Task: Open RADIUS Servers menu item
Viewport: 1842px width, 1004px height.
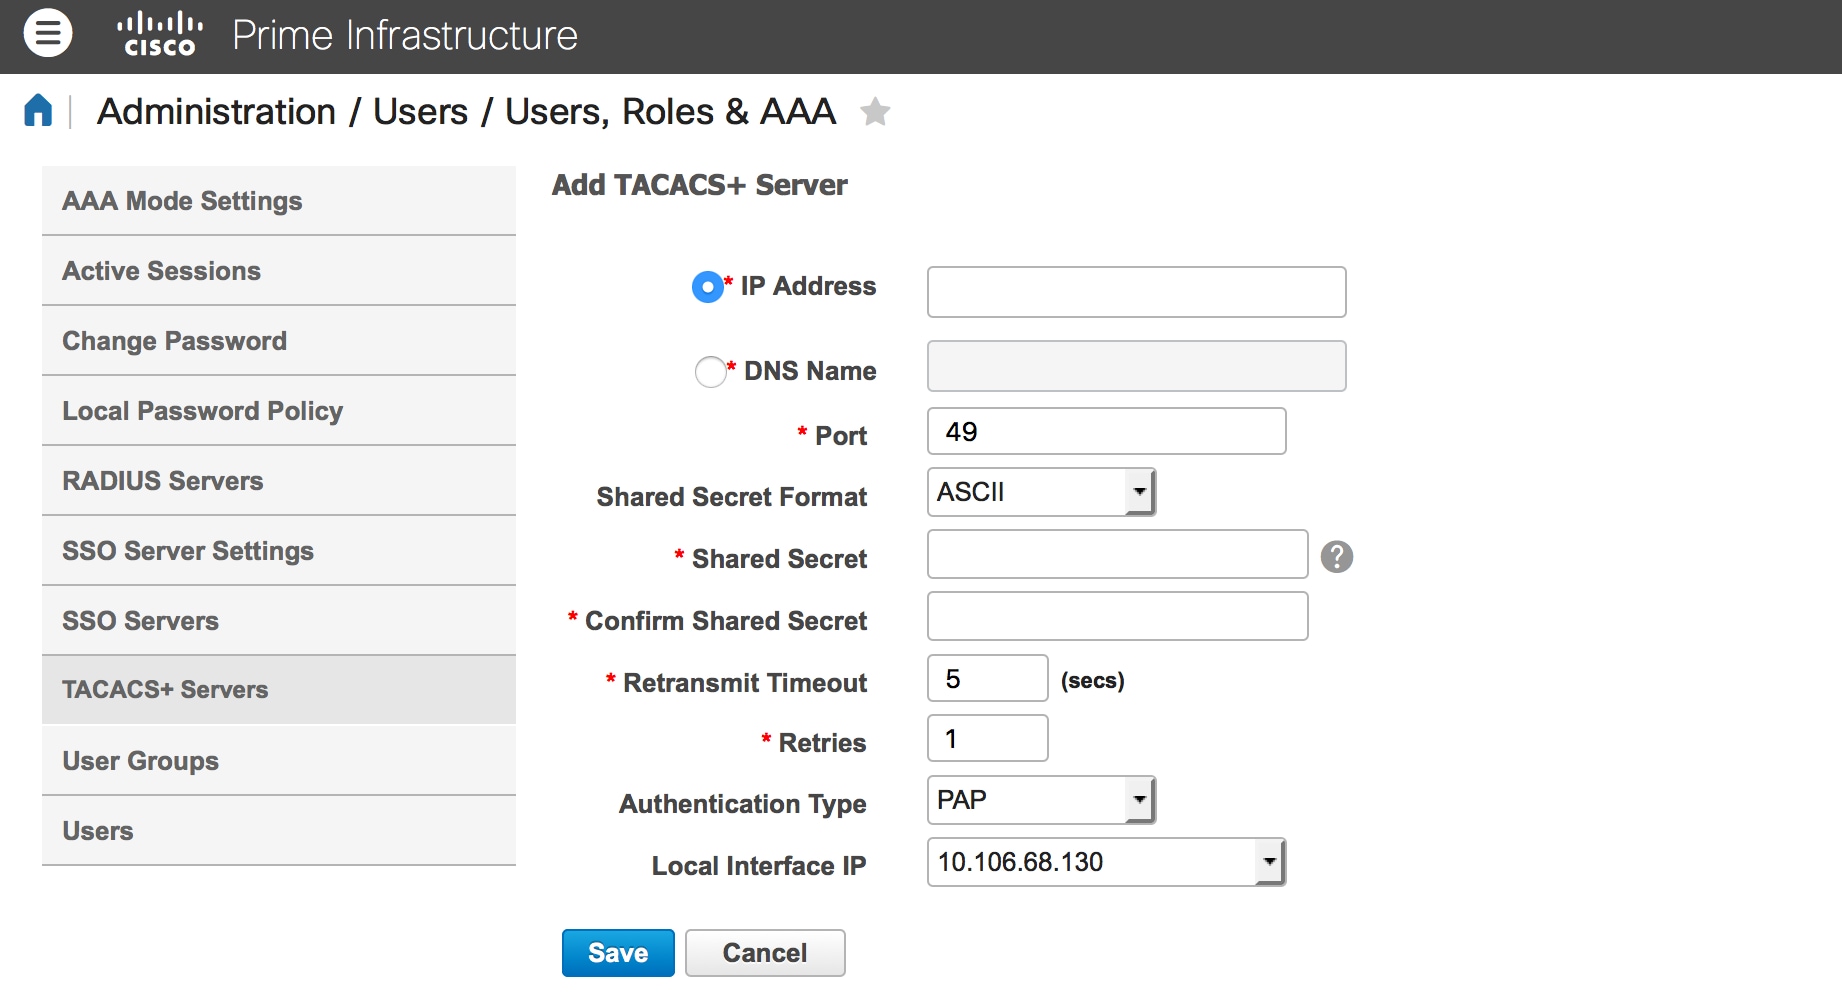Action: click(x=279, y=481)
